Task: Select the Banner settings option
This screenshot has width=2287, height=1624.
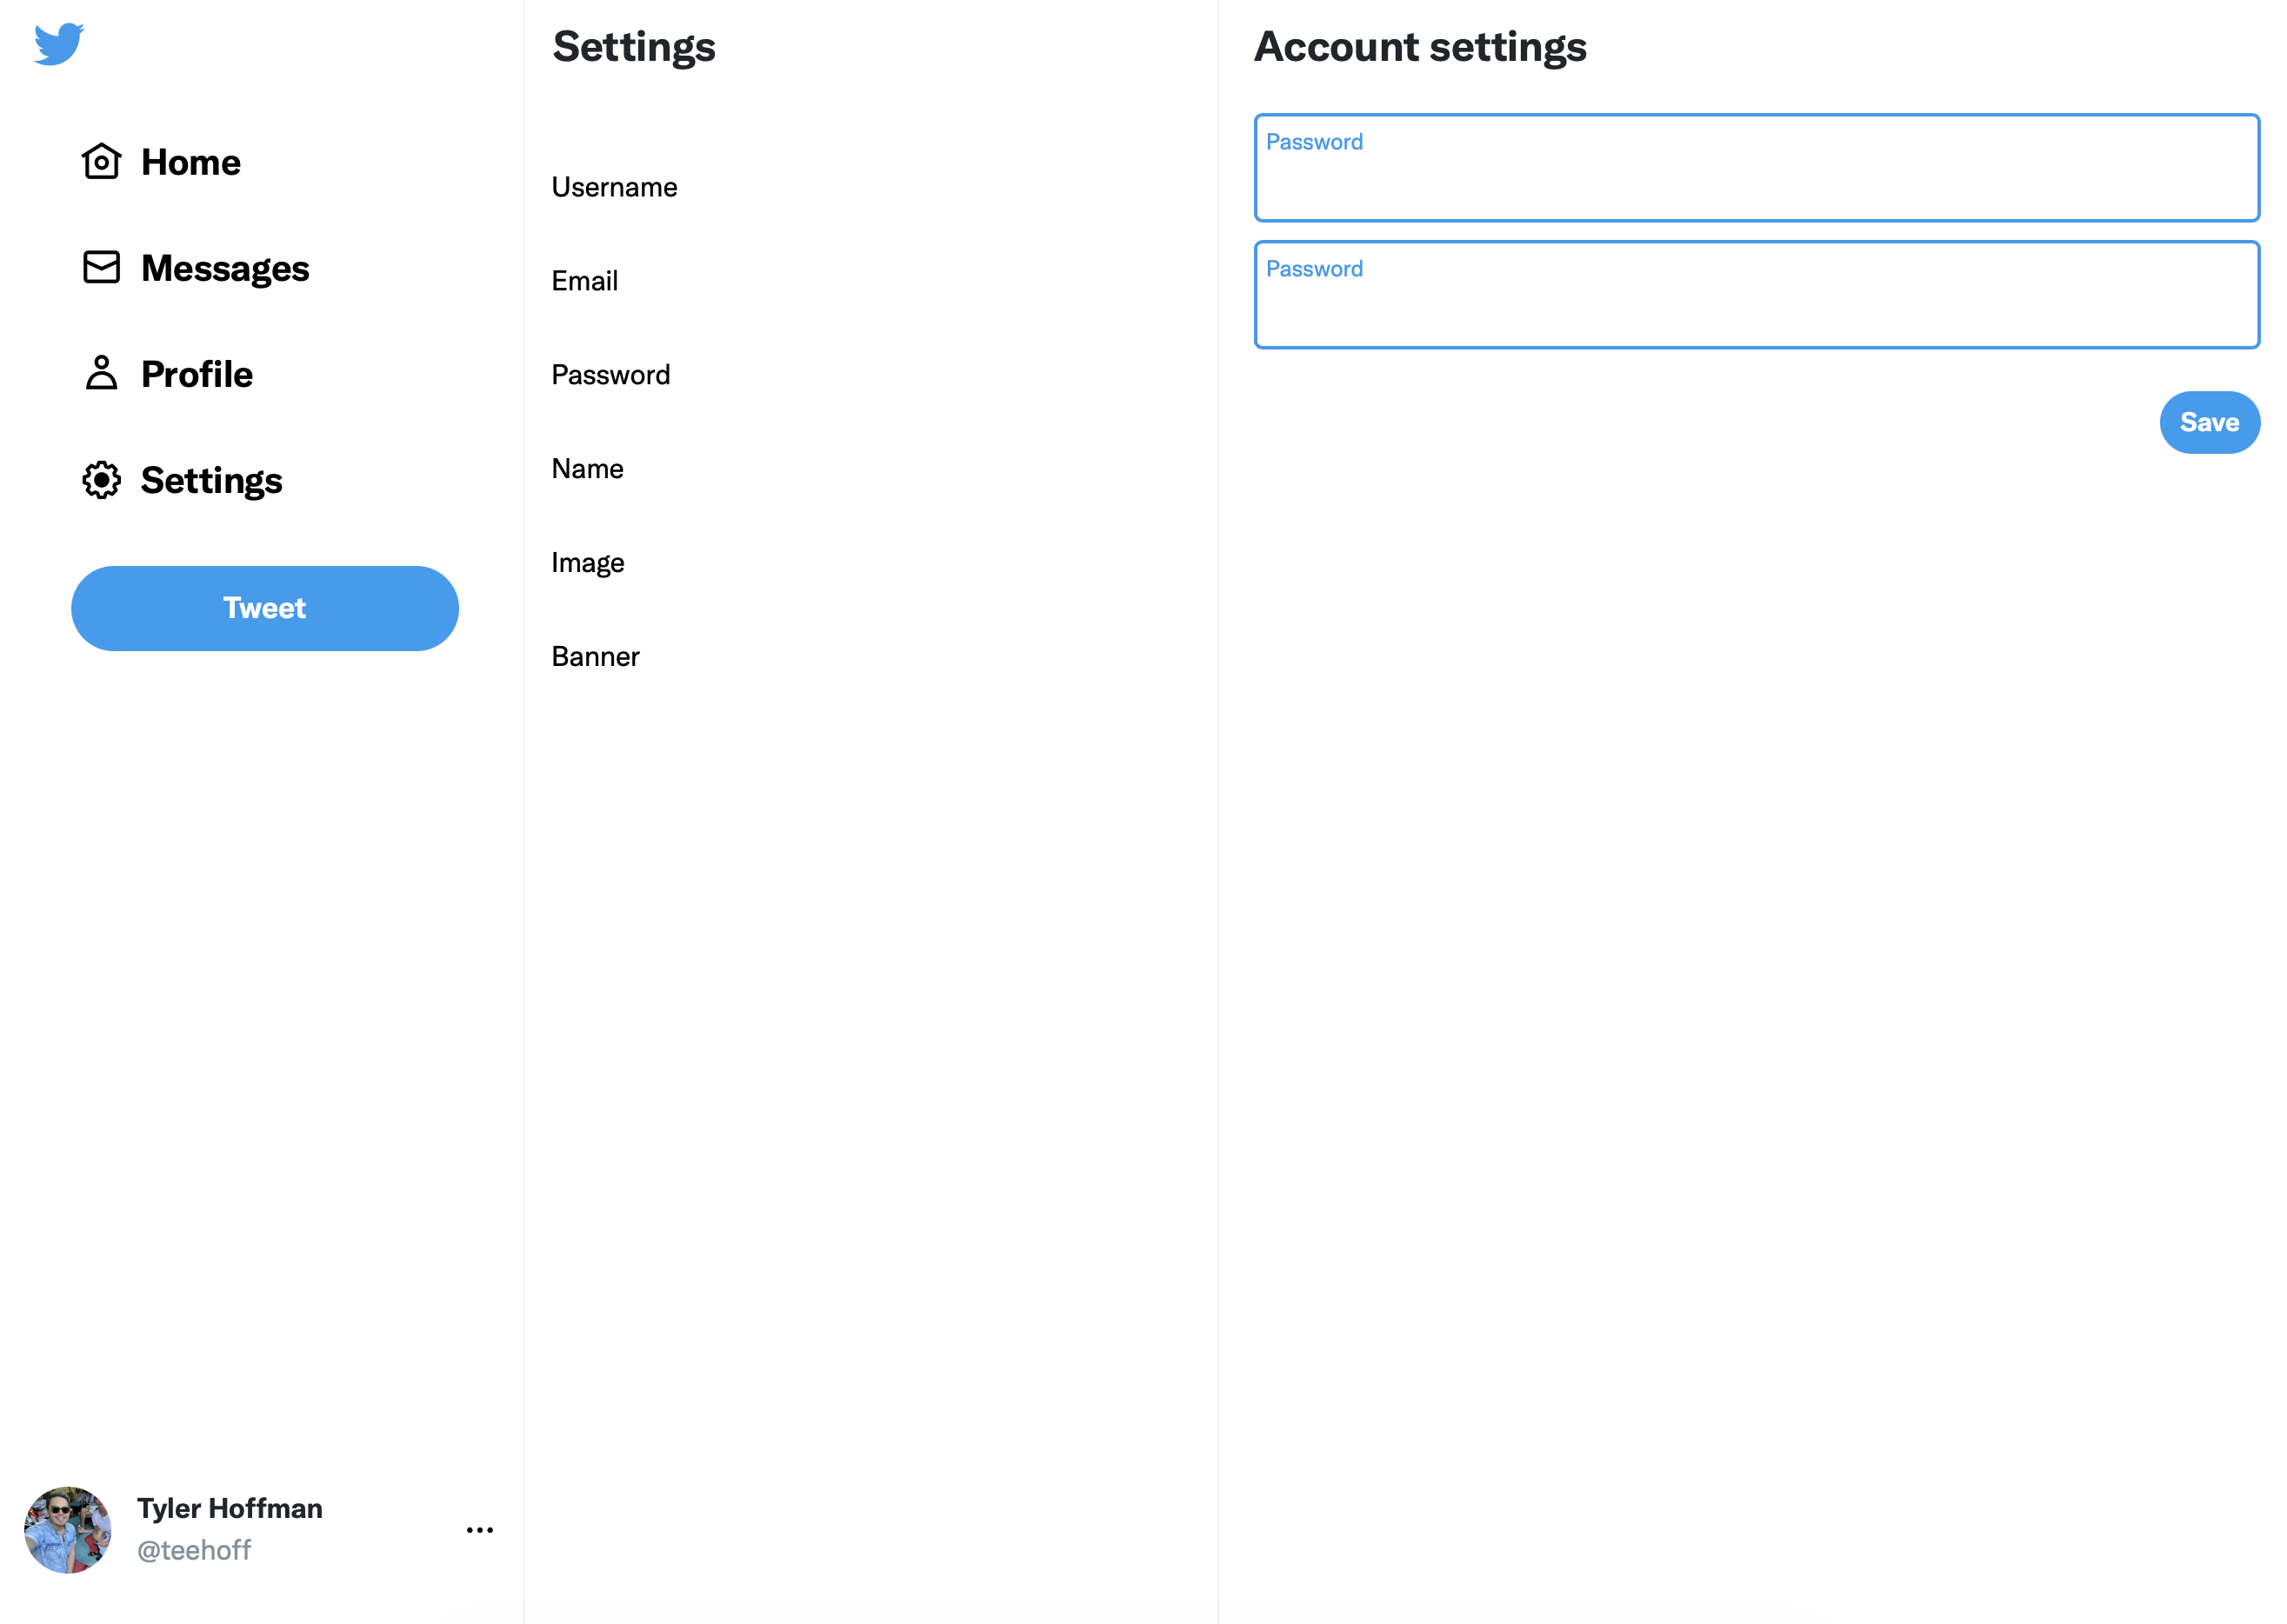Action: click(x=595, y=657)
